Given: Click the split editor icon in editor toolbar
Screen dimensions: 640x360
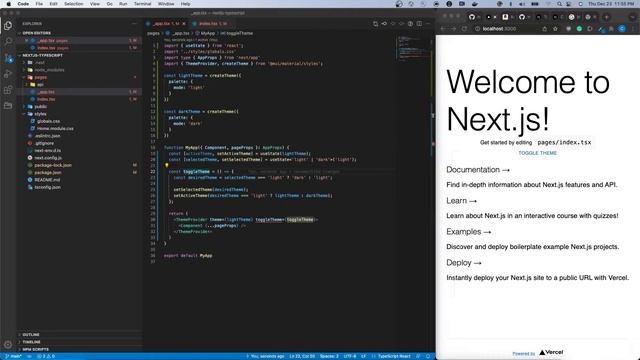Looking at the screenshot, I should [x=419, y=24].
